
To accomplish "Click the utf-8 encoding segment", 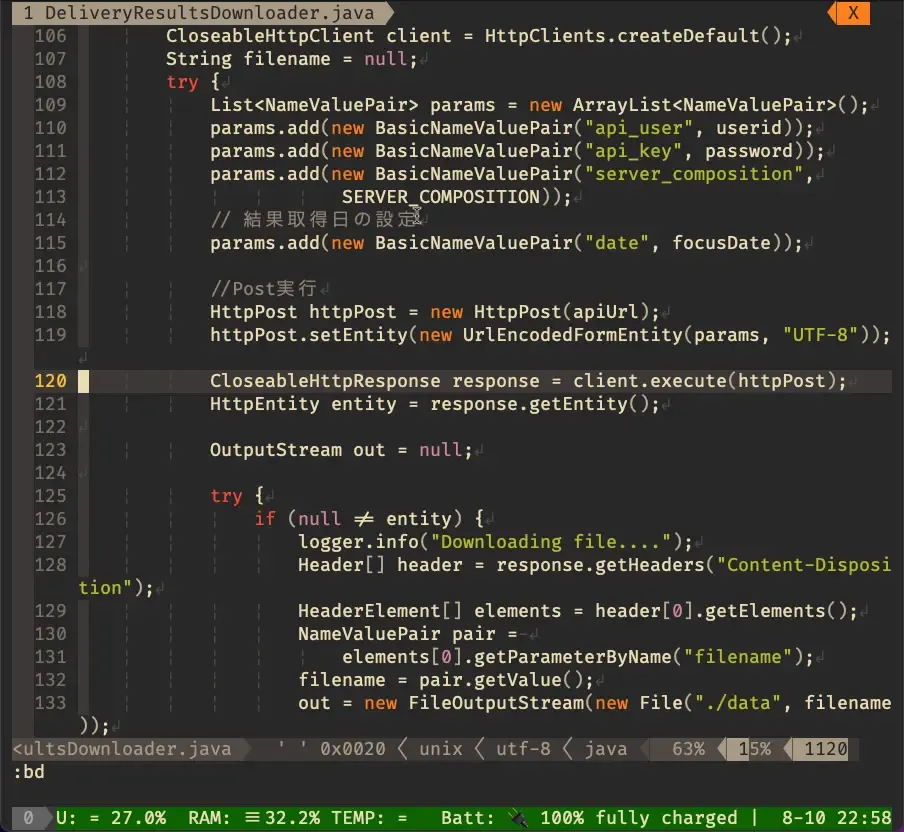I will tap(523, 749).
